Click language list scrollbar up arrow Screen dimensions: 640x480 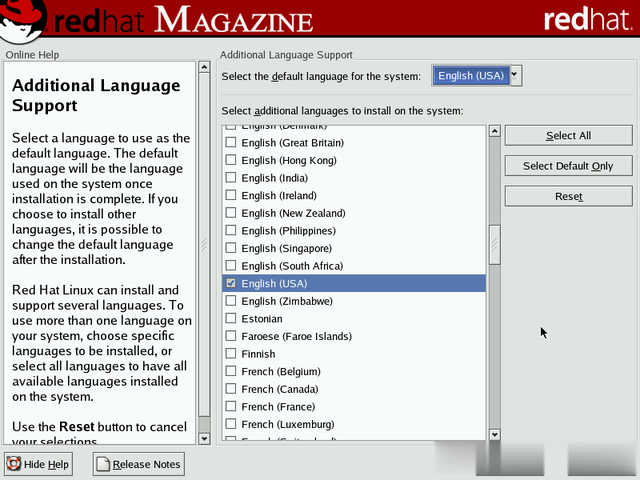(x=495, y=131)
